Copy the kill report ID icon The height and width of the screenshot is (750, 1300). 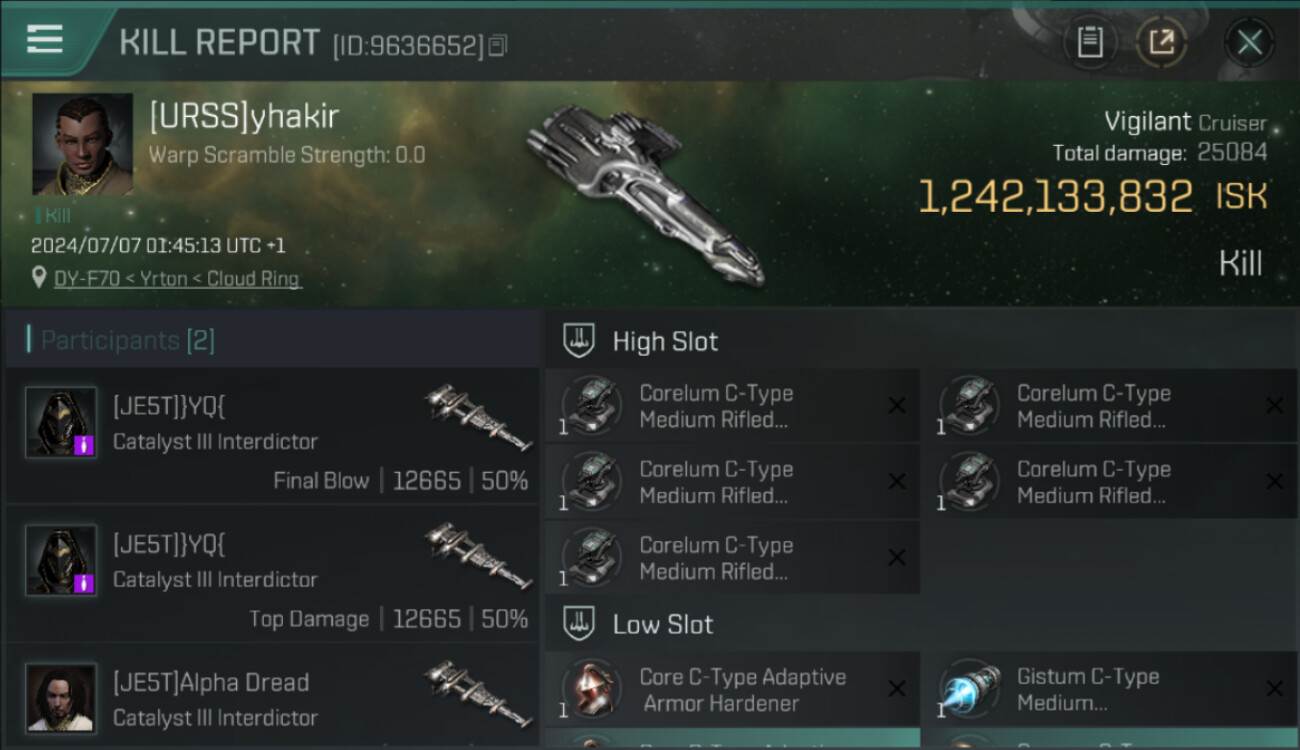coord(498,45)
